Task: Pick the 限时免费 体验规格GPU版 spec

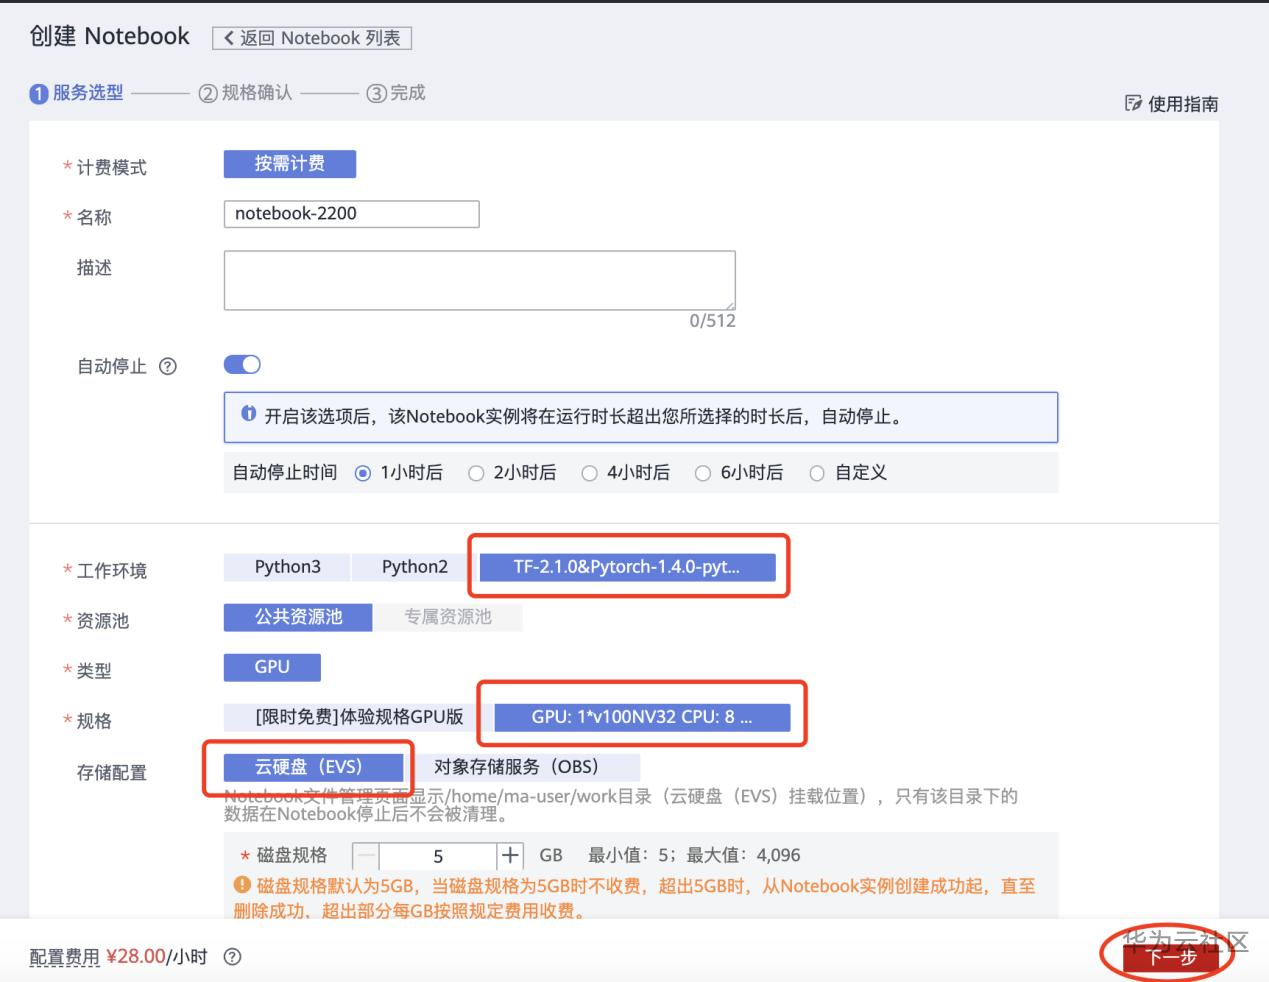Action: point(358,717)
